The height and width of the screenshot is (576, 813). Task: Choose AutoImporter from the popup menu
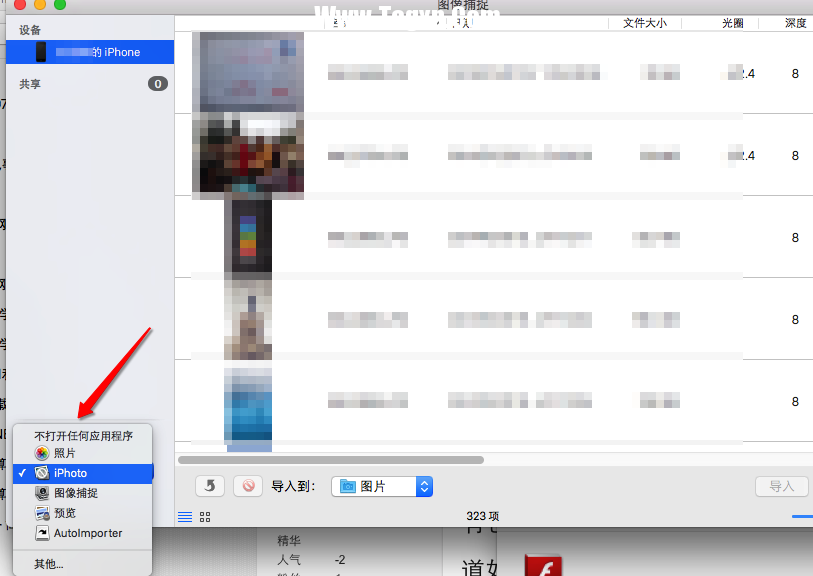point(83,533)
